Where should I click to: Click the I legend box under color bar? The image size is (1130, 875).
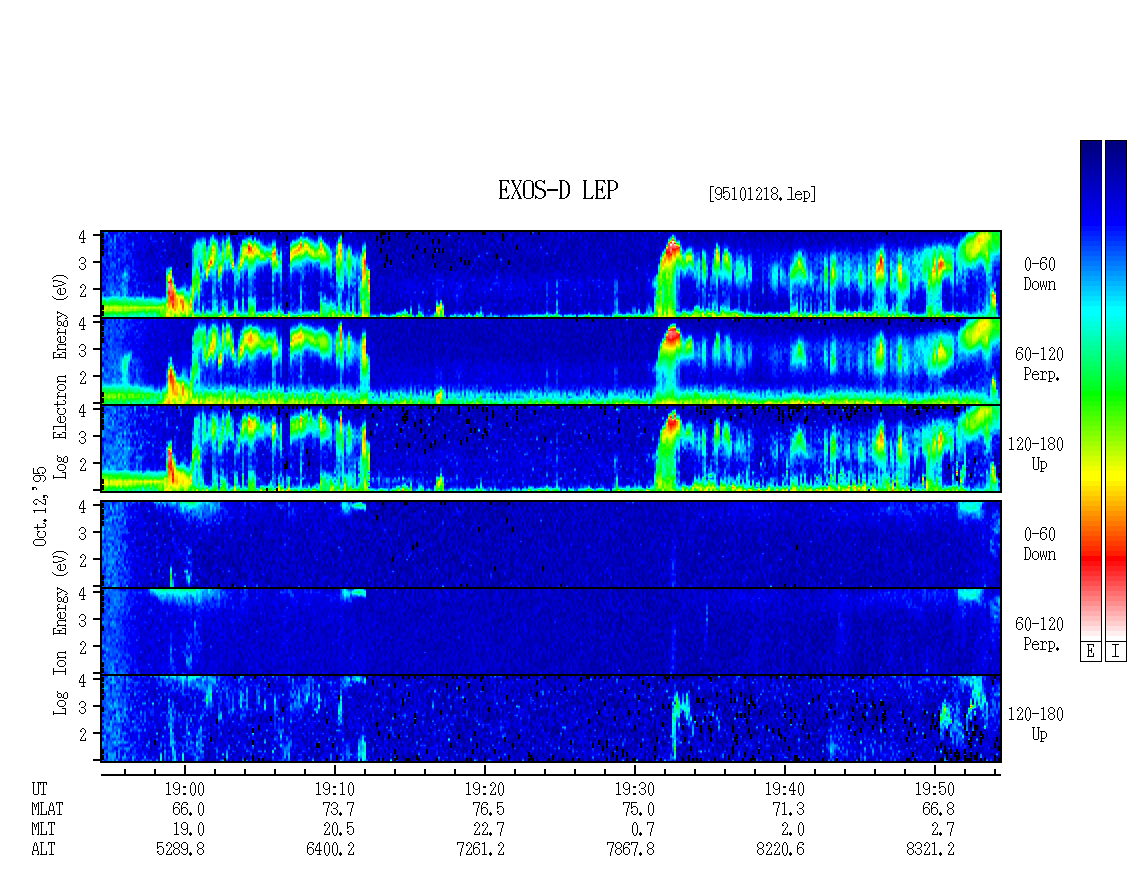coord(1116,652)
